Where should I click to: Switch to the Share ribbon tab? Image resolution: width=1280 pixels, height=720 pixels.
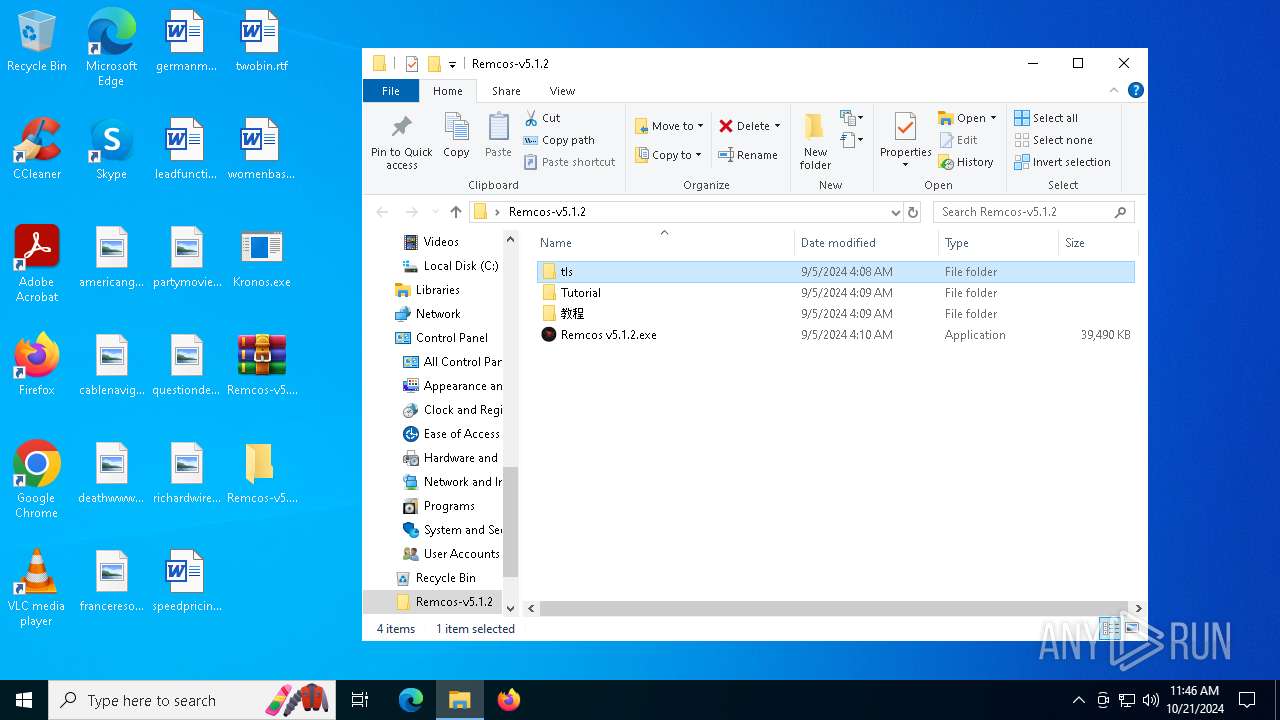pyautogui.click(x=506, y=91)
